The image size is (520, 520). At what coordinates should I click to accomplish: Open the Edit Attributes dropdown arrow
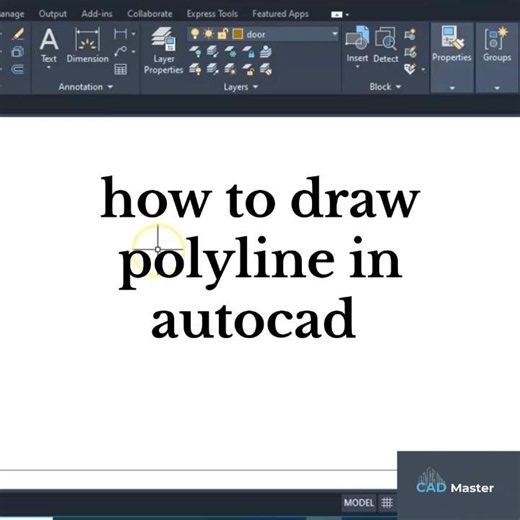point(423,69)
